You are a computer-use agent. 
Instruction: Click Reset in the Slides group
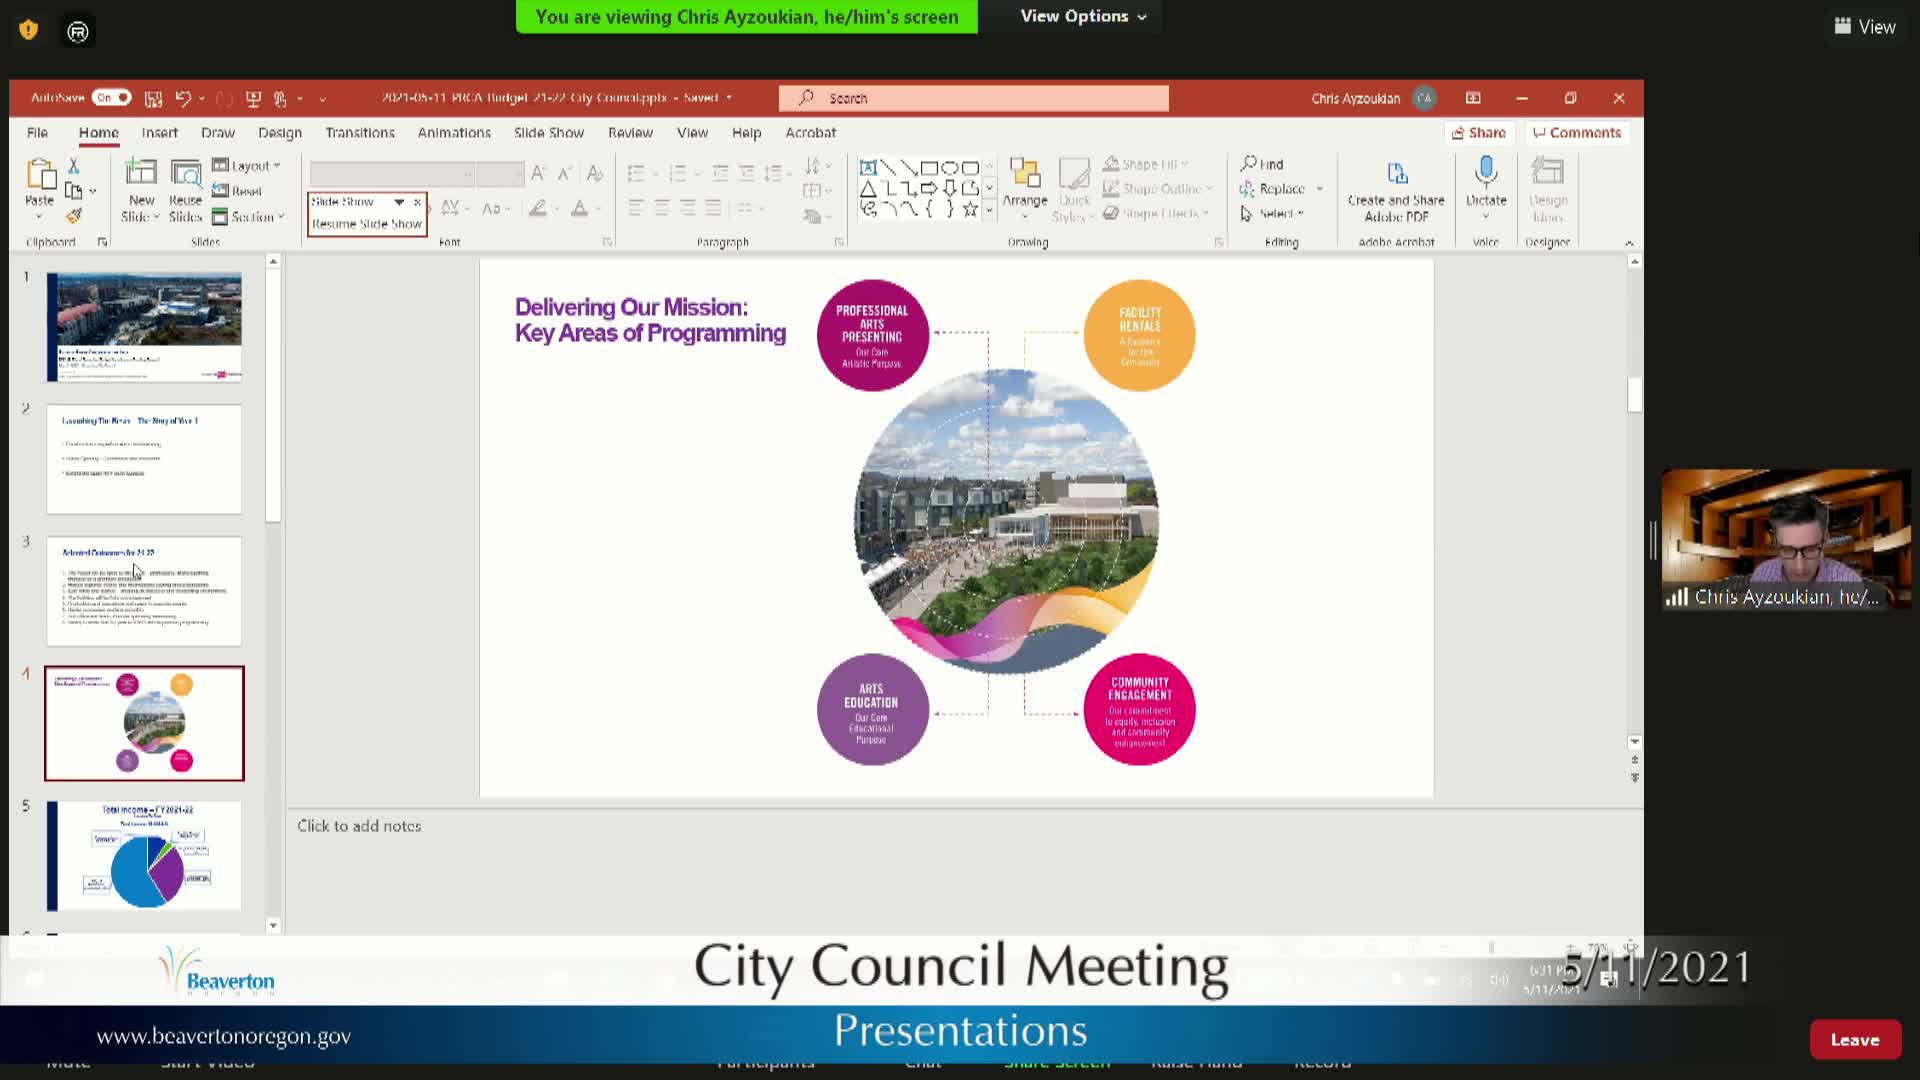237,191
